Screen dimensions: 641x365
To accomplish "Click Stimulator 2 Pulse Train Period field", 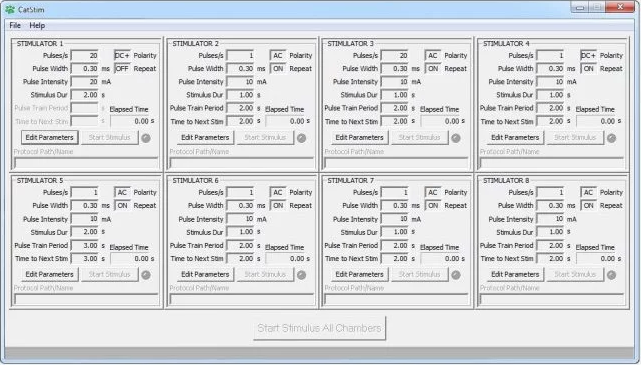I will pyautogui.click(x=240, y=108).
